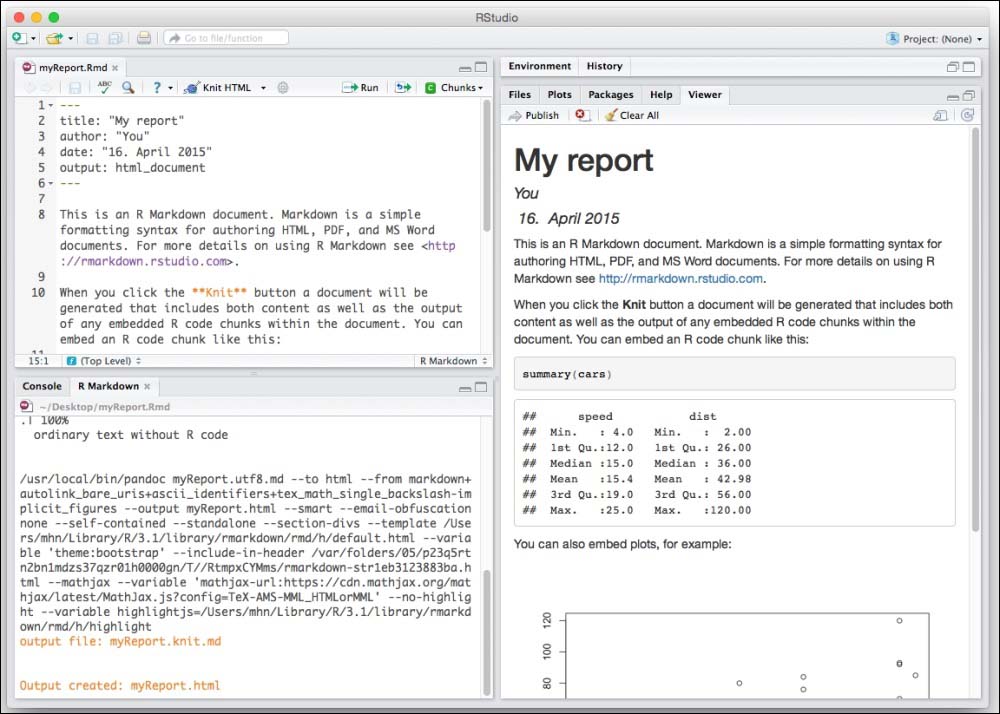Image resolution: width=1000 pixels, height=714 pixels.
Task: Click the main toolbar Save icon
Action: 92,38
